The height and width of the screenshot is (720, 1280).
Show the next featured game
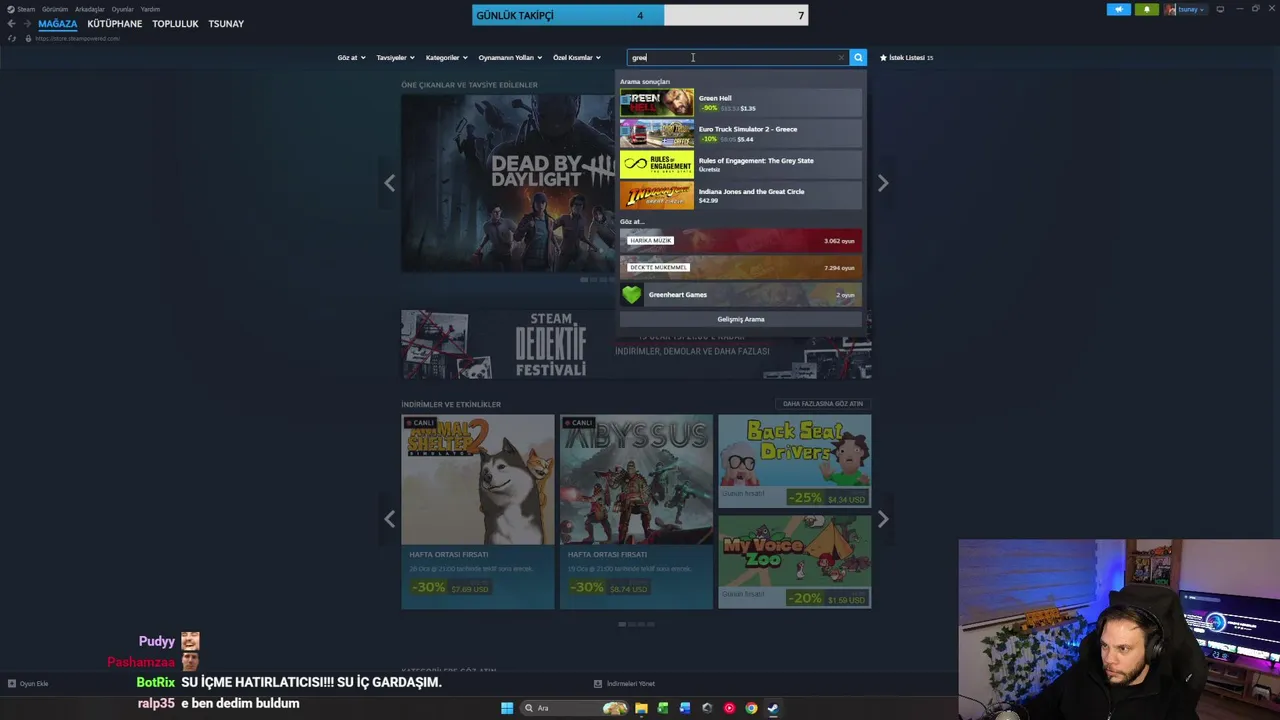[x=882, y=183]
